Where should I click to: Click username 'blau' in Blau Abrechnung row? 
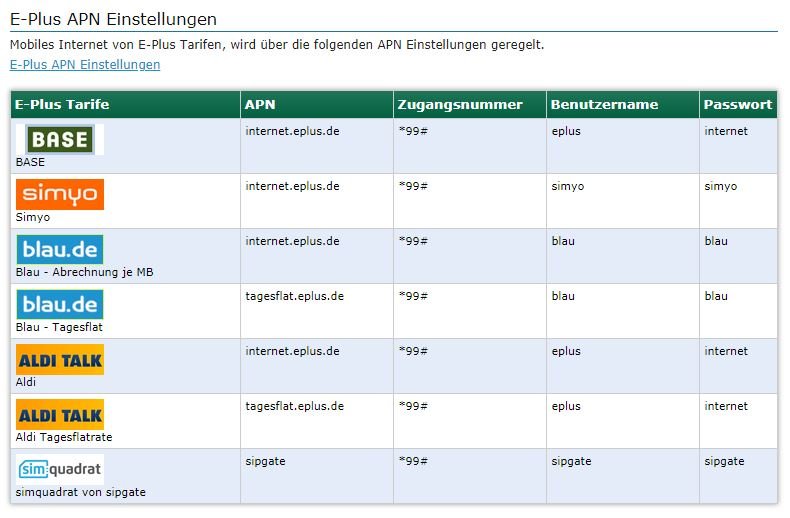(563, 241)
